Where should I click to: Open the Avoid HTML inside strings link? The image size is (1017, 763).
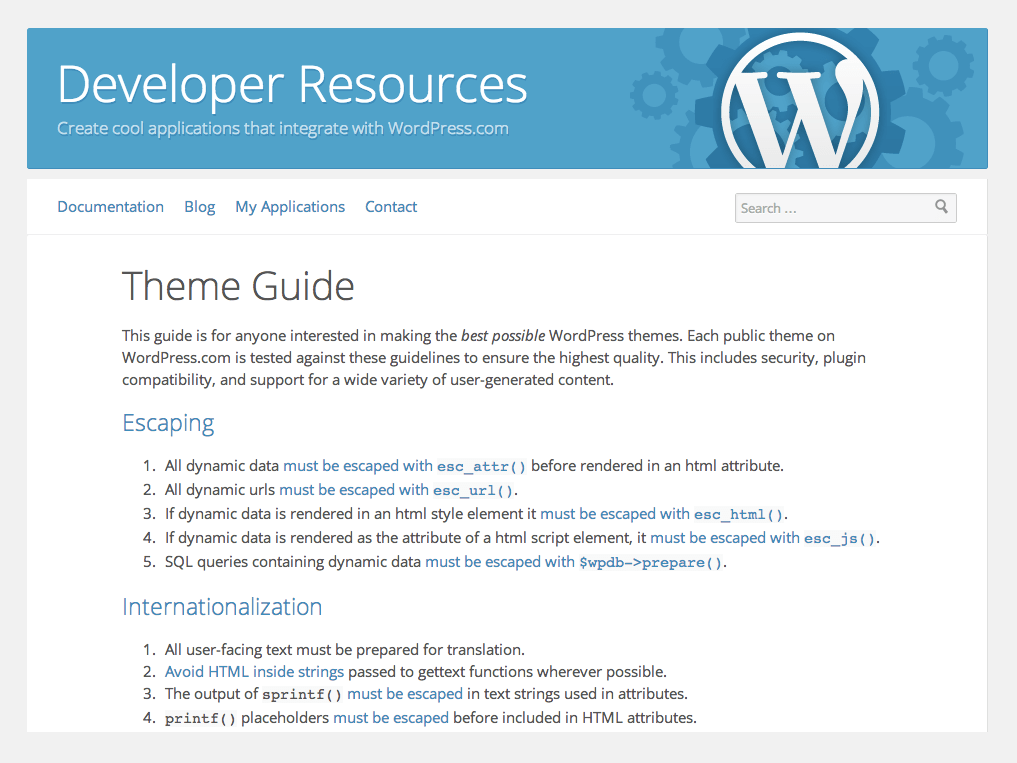(251, 671)
